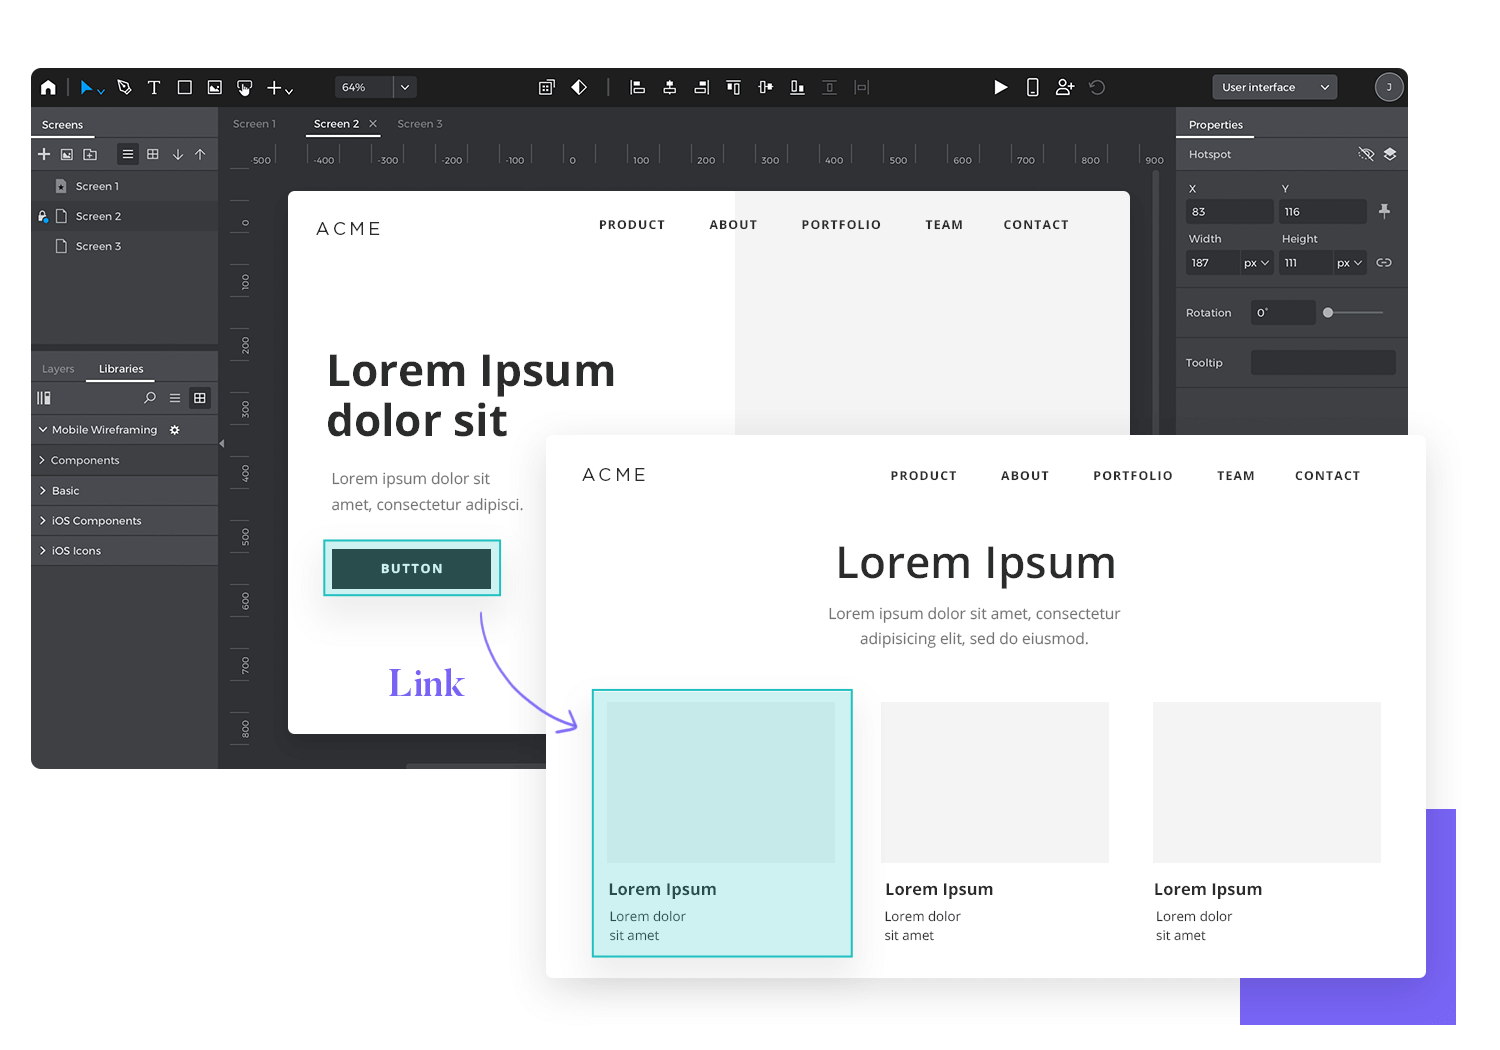Select the Rectangle shape tool
Image resolution: width=1500 pixels, height=1050 pixels.
coord(185,88)
